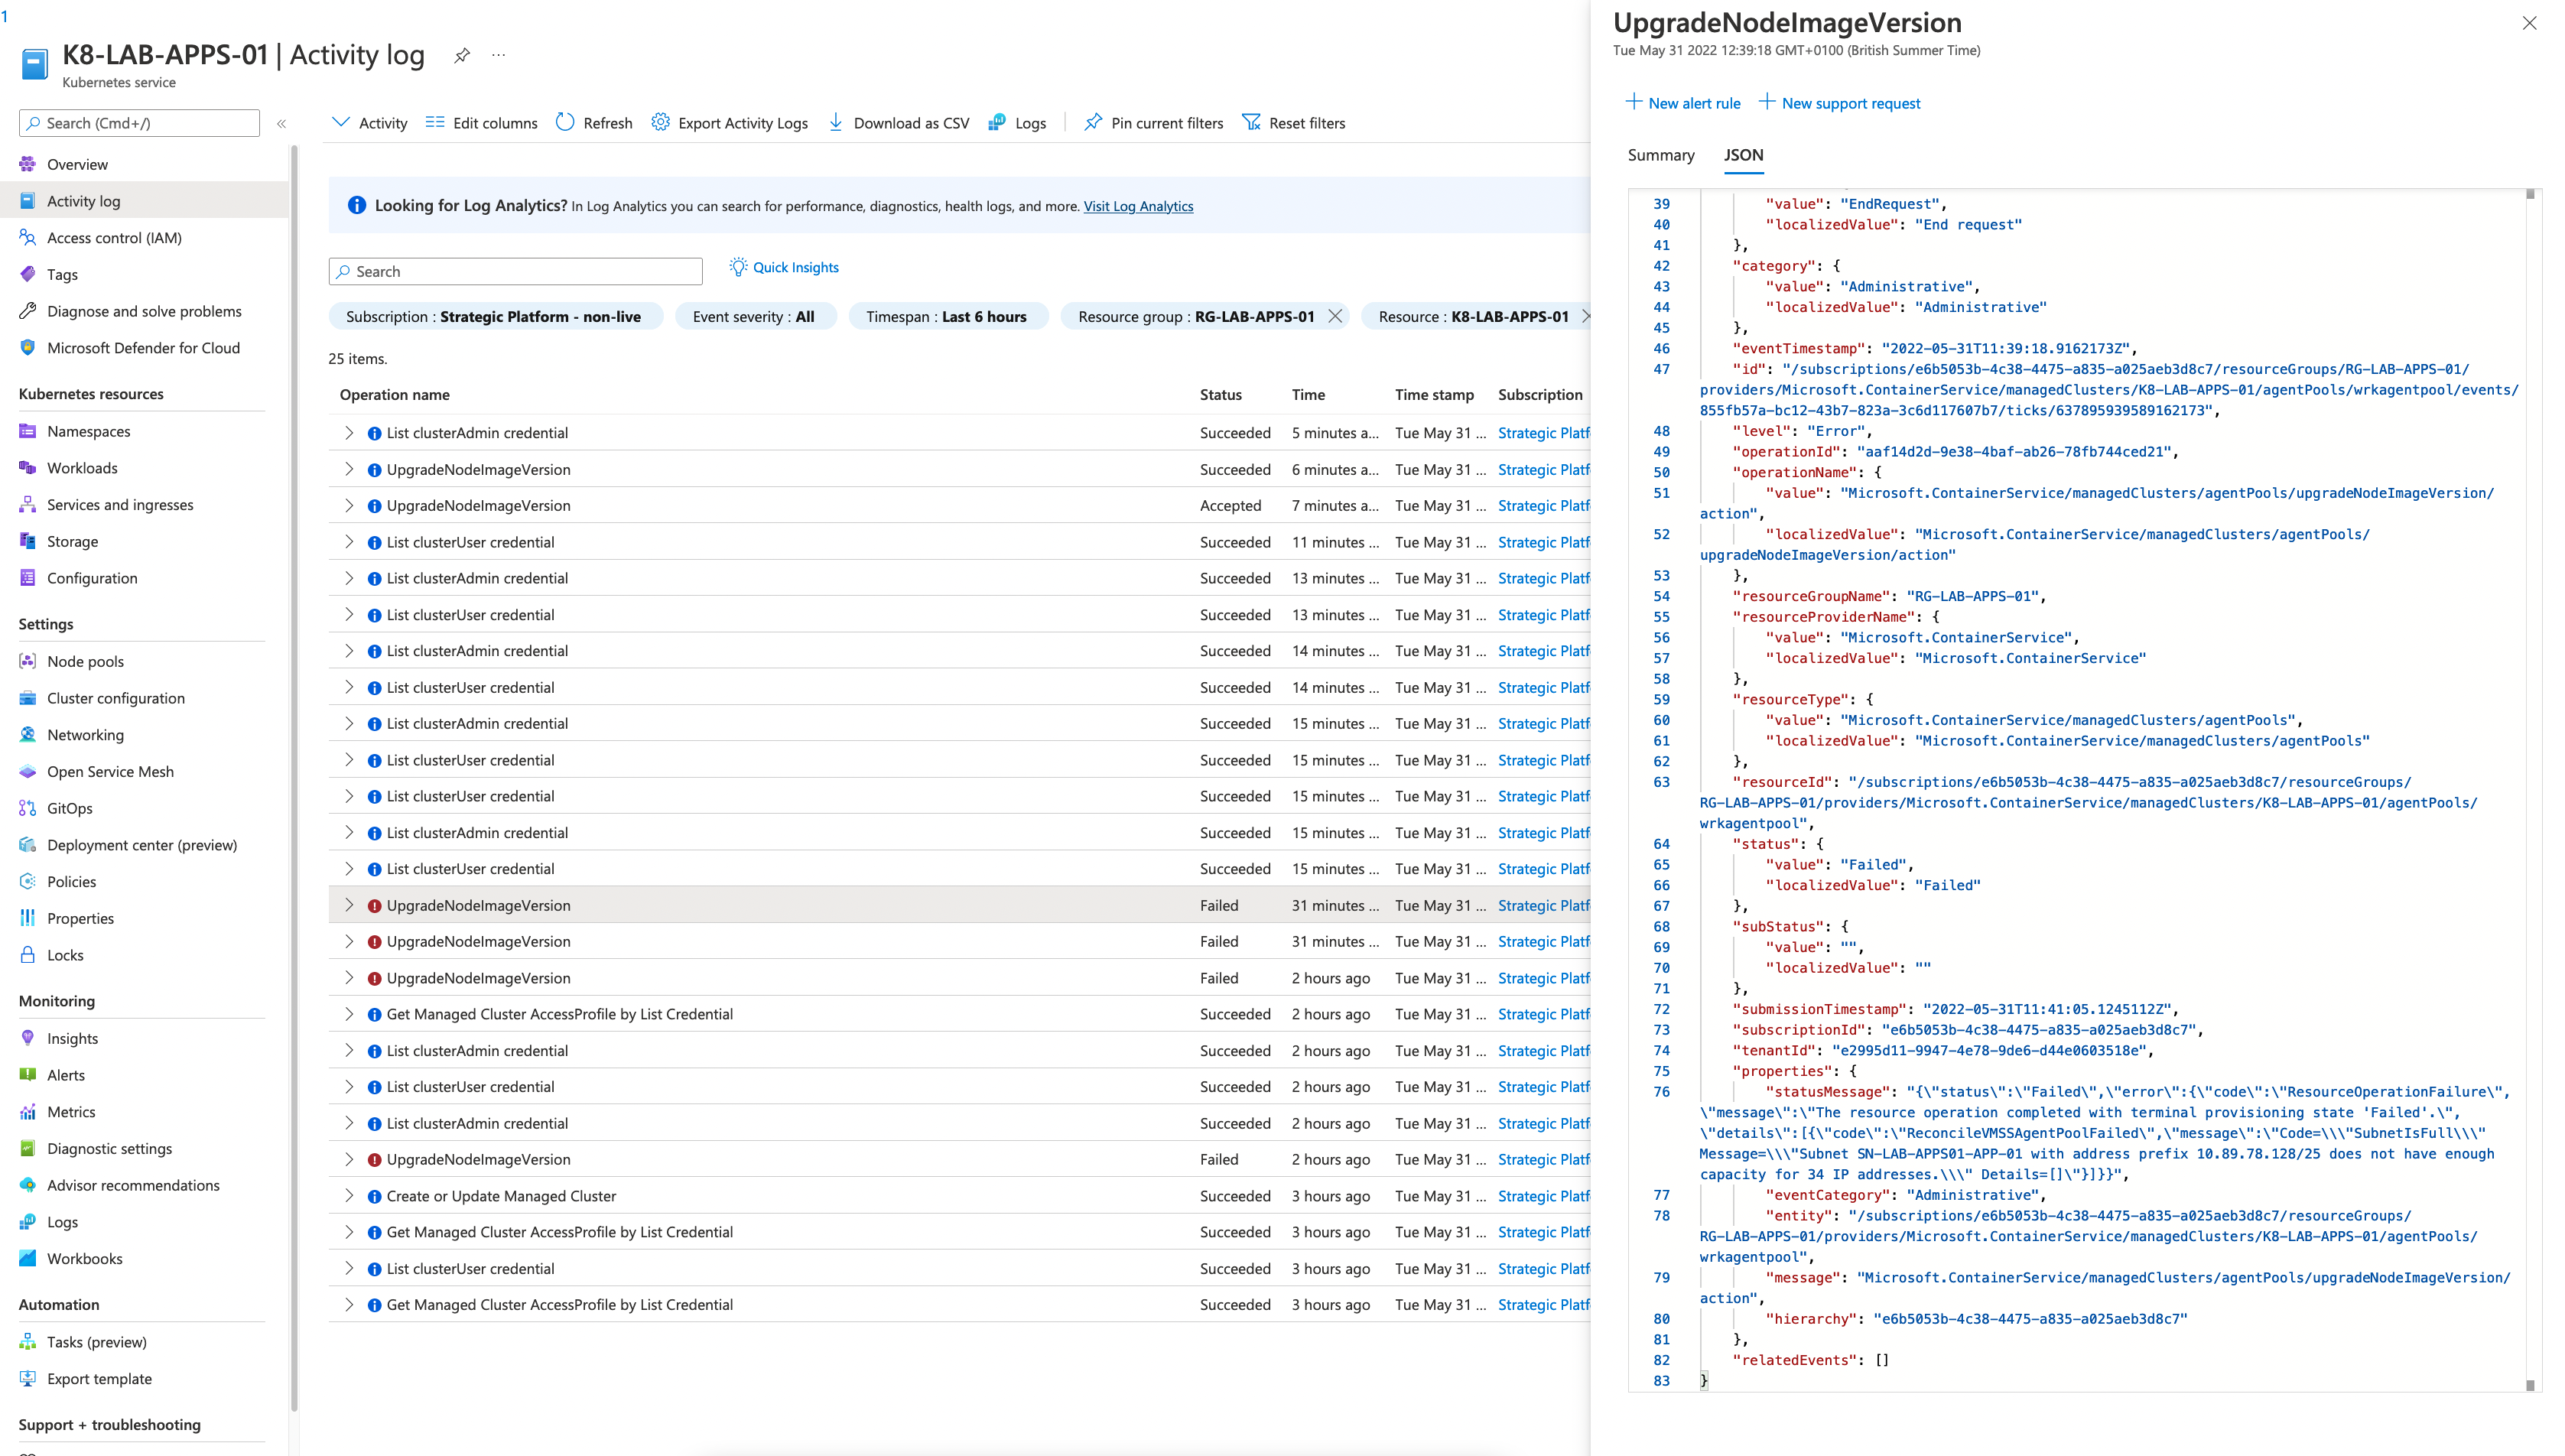
Task: Click the Insights lightbulb icon
Action: (28, 1038)
